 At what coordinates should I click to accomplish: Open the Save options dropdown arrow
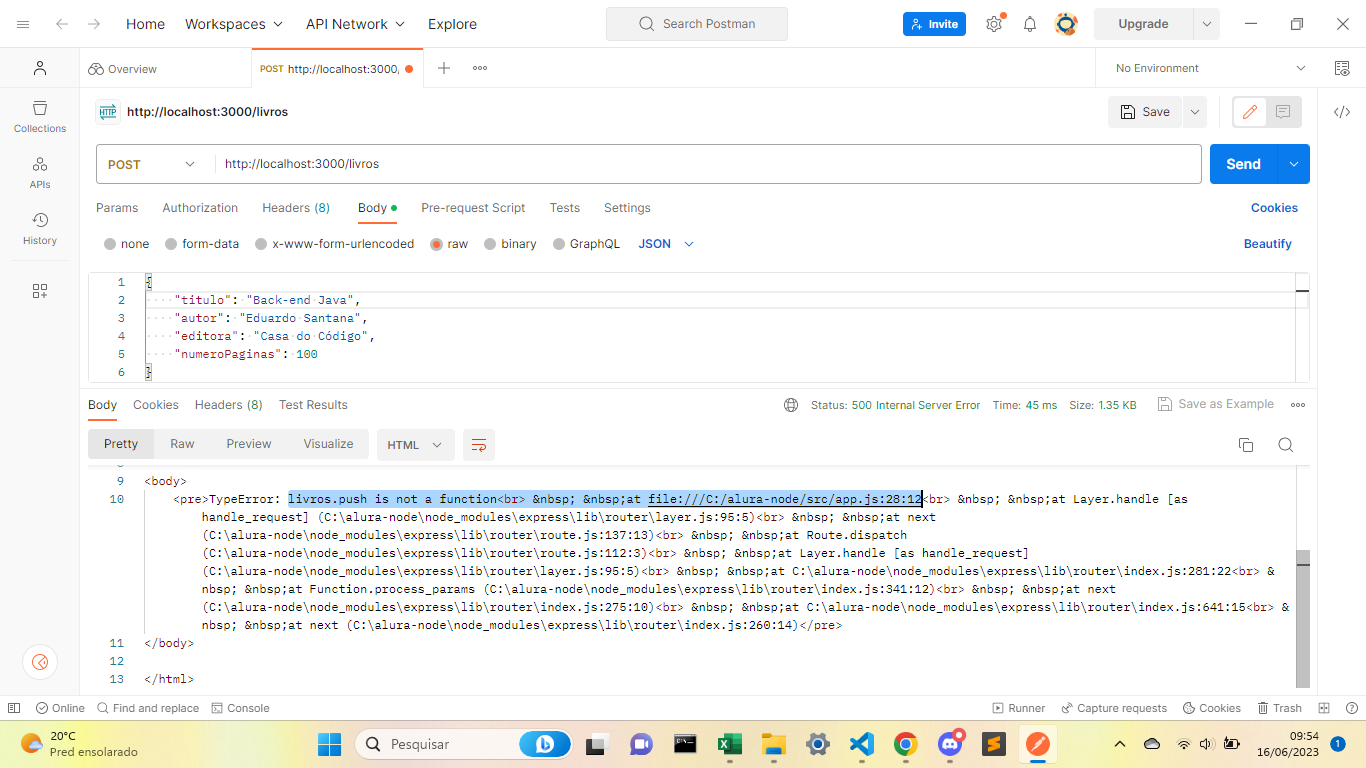1195,112
